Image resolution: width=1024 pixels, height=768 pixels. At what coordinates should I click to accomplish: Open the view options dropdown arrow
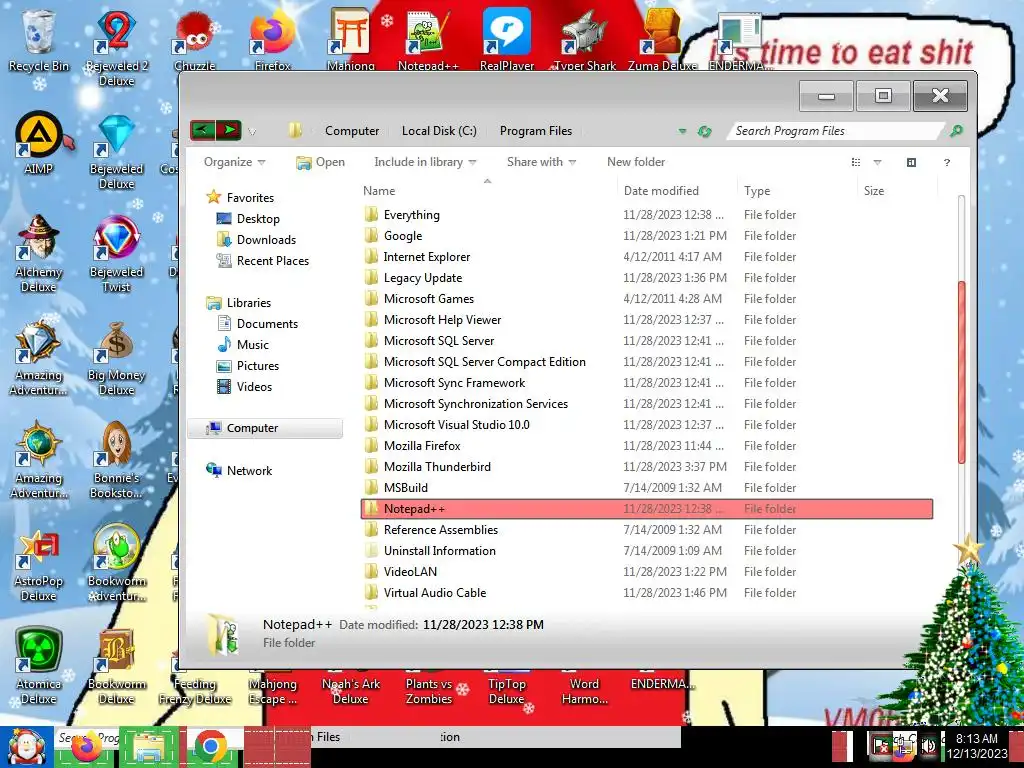[877, 162]
